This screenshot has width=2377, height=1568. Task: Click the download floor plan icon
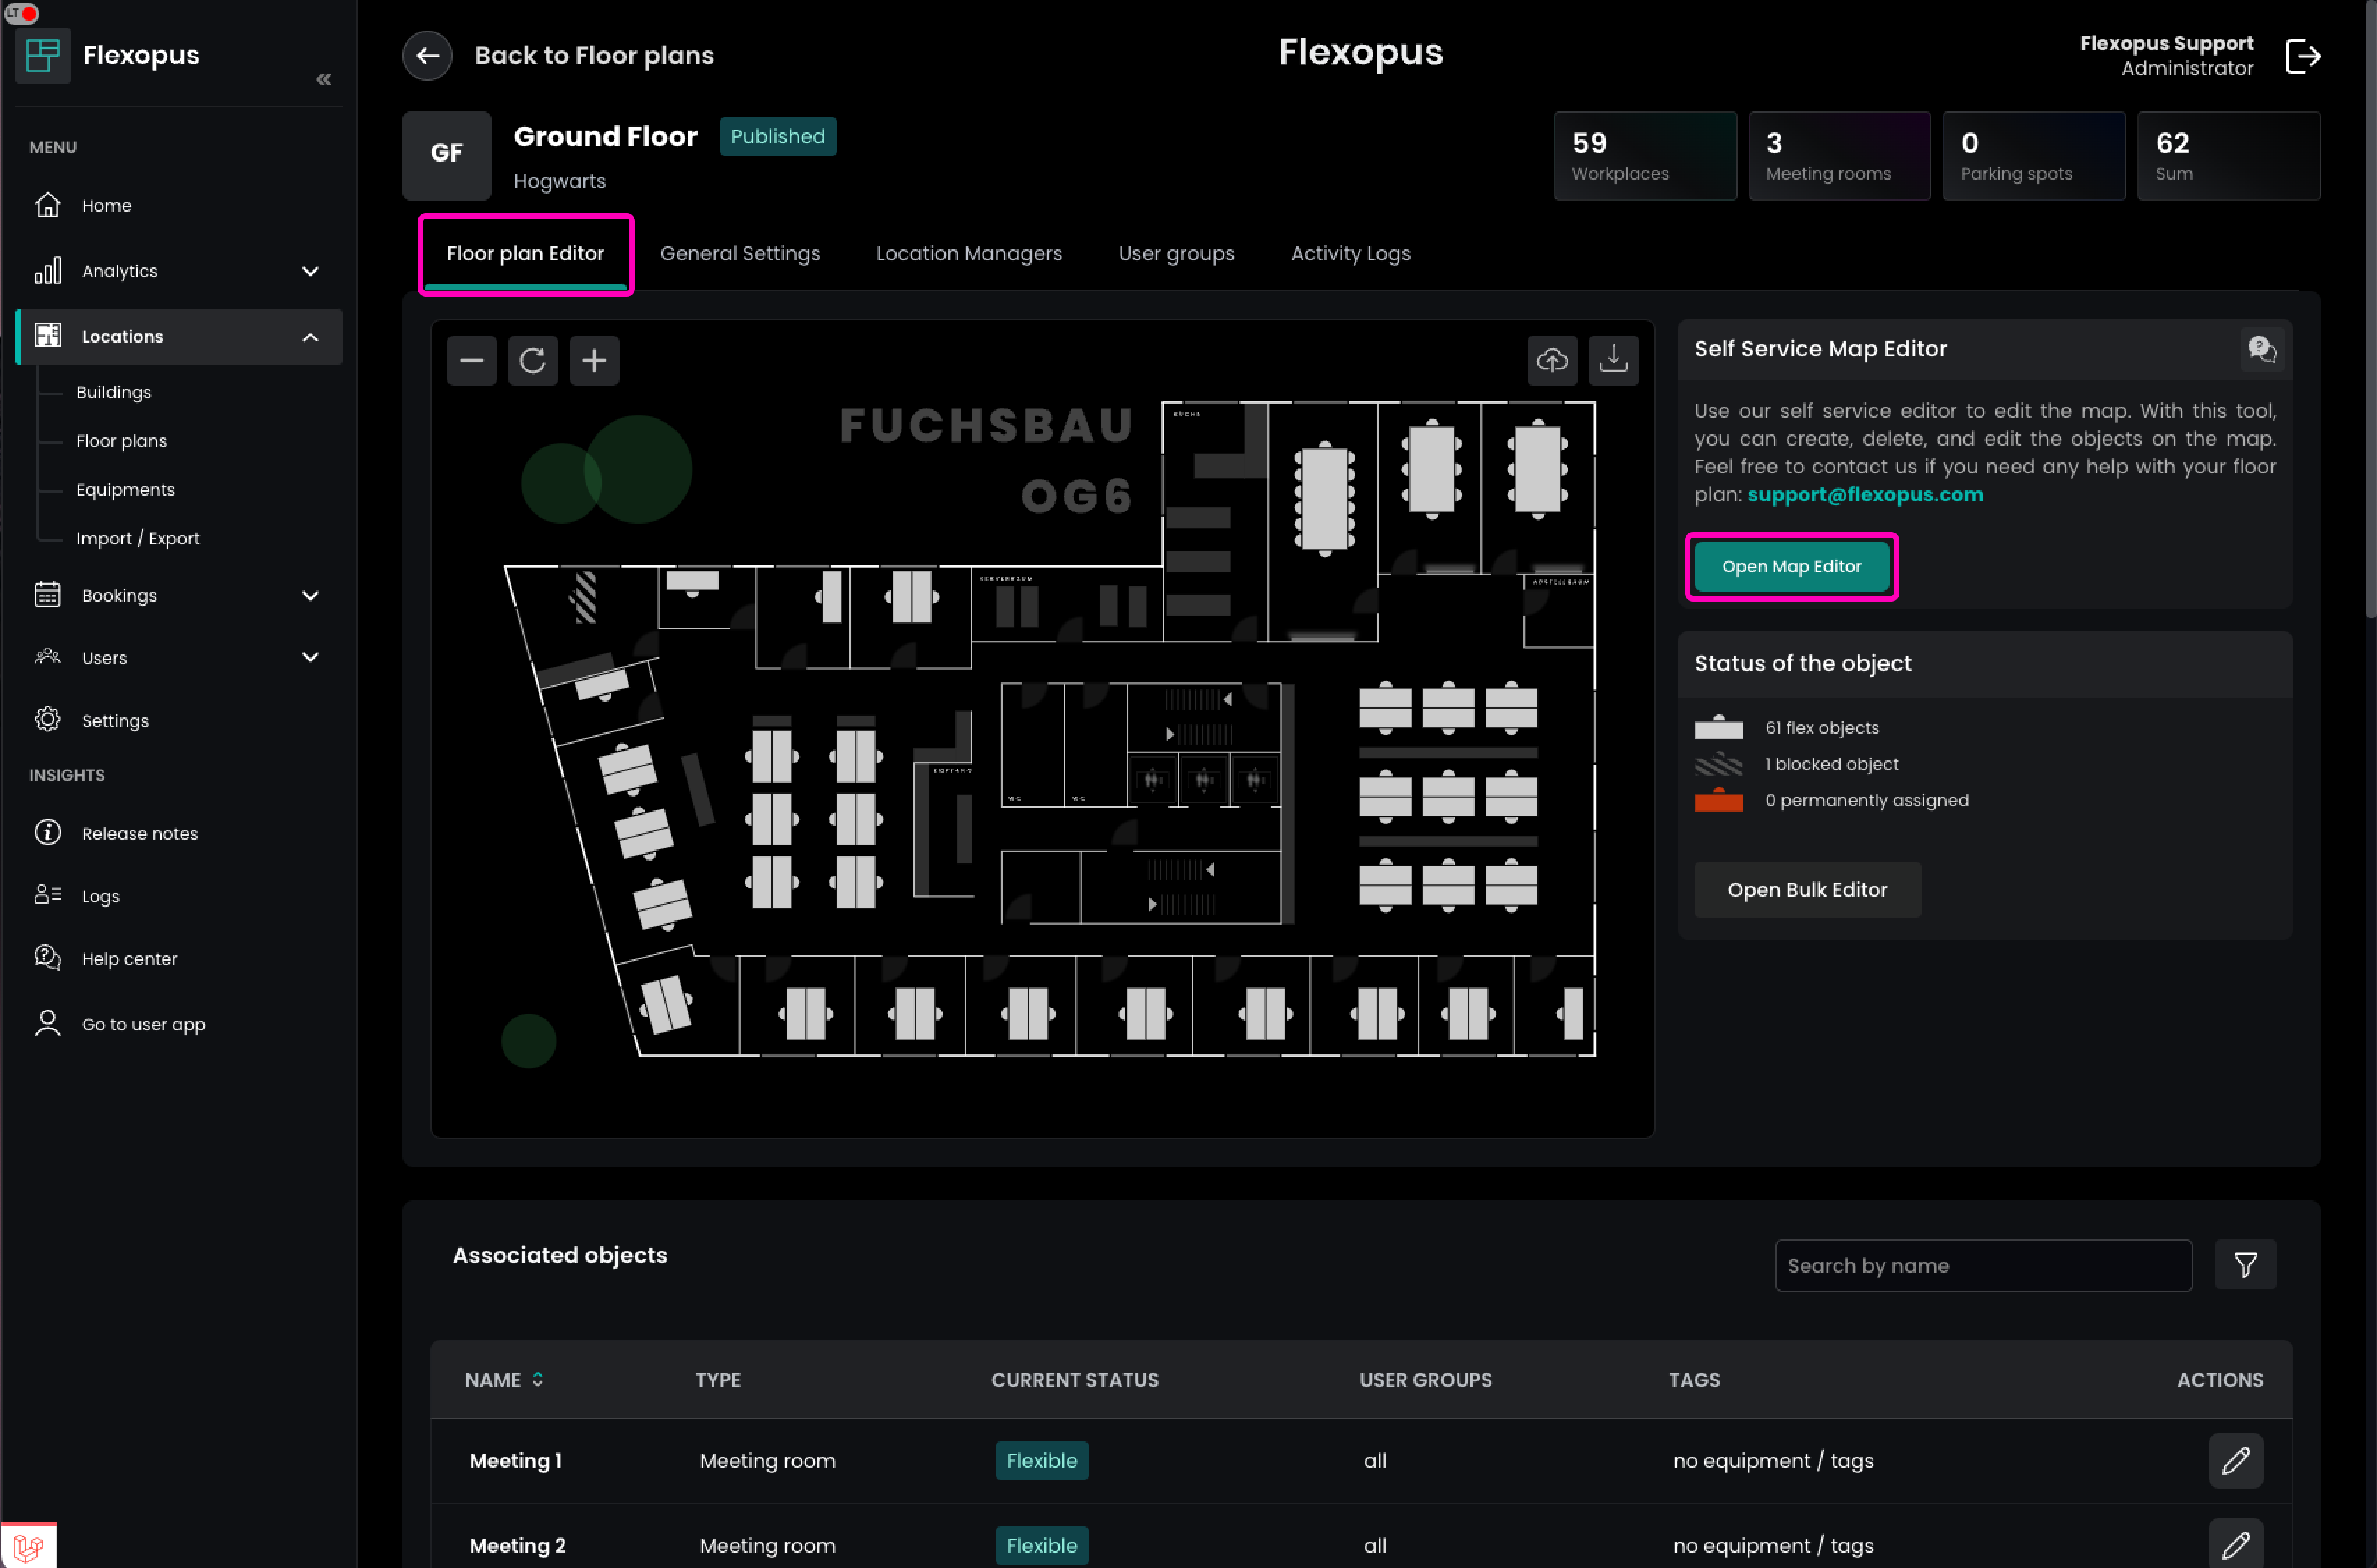click(x=1613, y=360)
